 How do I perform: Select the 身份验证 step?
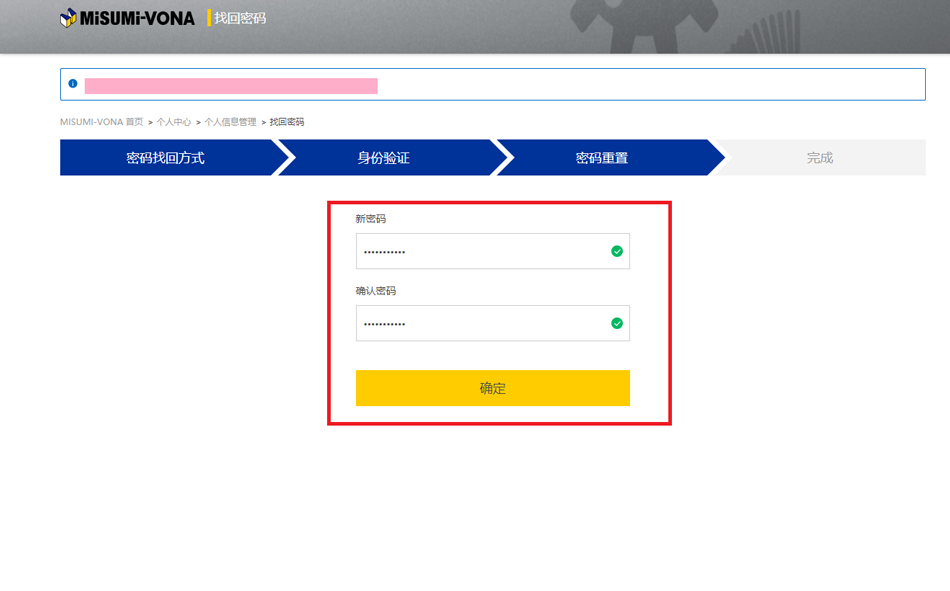pos(384,158)
